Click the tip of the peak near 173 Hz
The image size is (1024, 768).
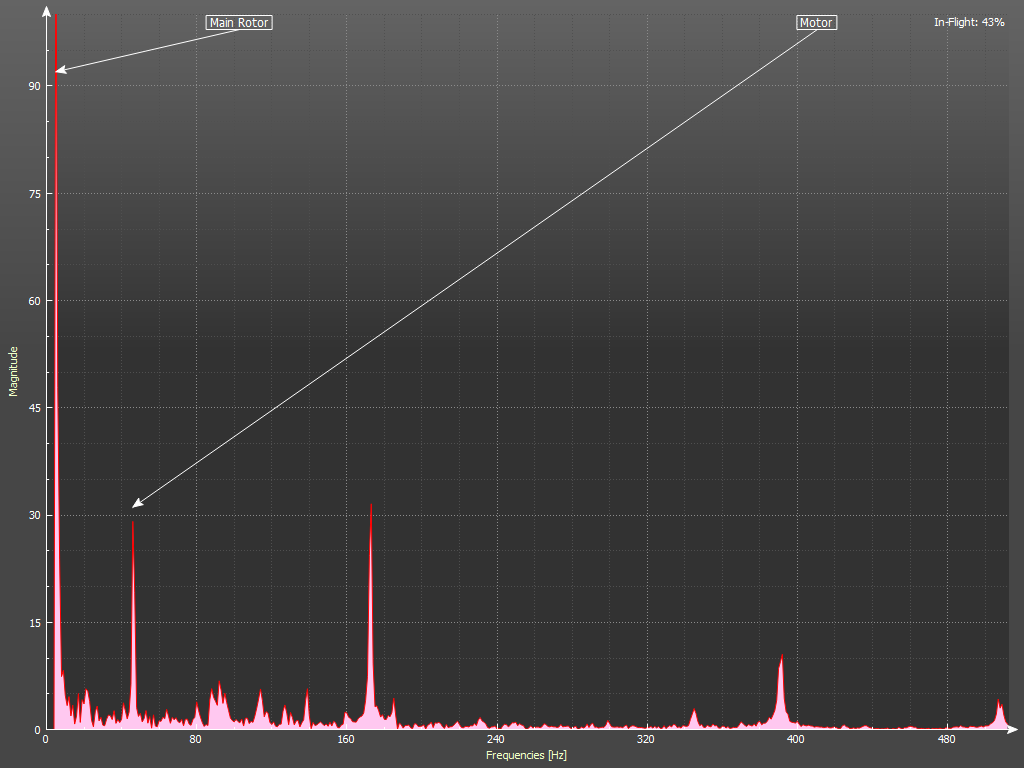(x=371, y=506)
